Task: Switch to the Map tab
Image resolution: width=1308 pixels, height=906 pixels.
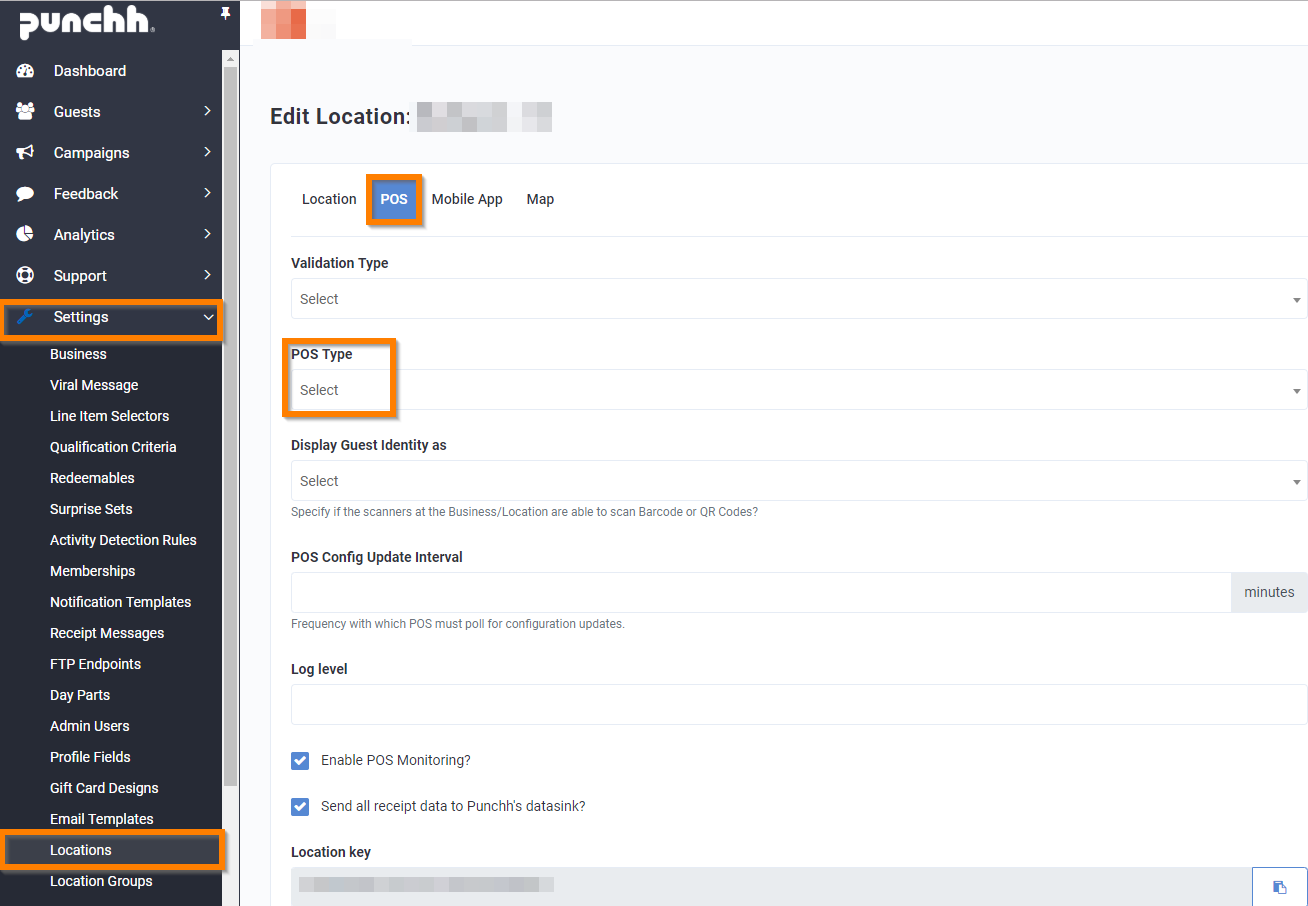Action: click(x=540, y=199)
